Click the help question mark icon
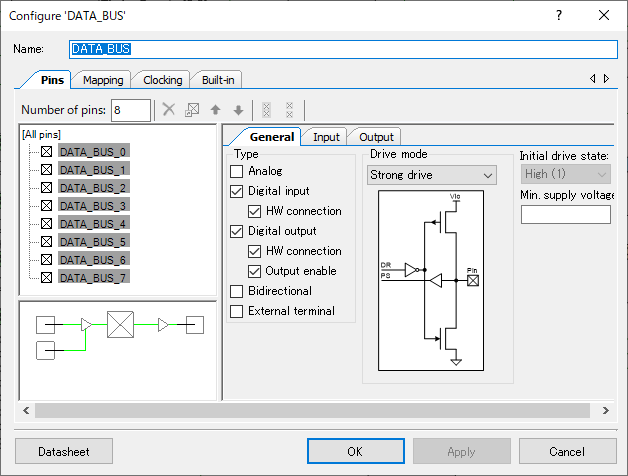 click(559, 15)
